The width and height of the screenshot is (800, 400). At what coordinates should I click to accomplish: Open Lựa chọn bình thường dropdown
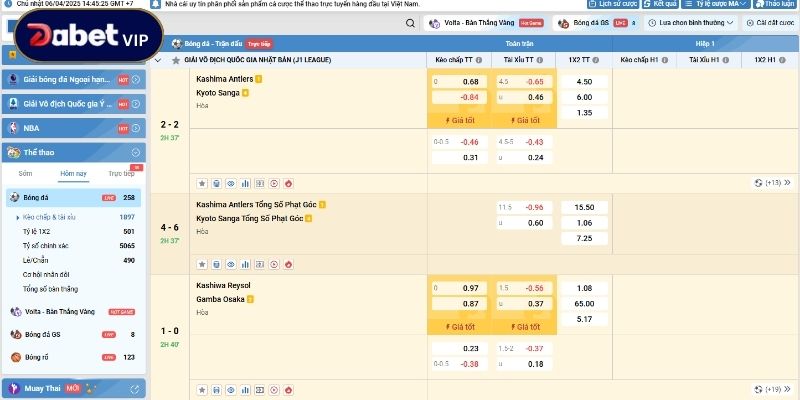(691, 23)
